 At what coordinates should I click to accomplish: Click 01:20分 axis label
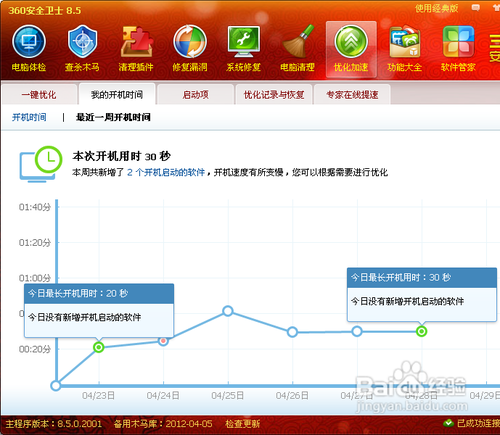tap(35, 242)
